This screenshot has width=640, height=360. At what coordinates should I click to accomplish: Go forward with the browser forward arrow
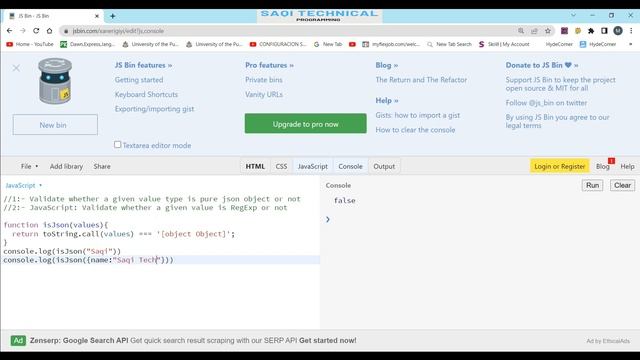[23, 31]
